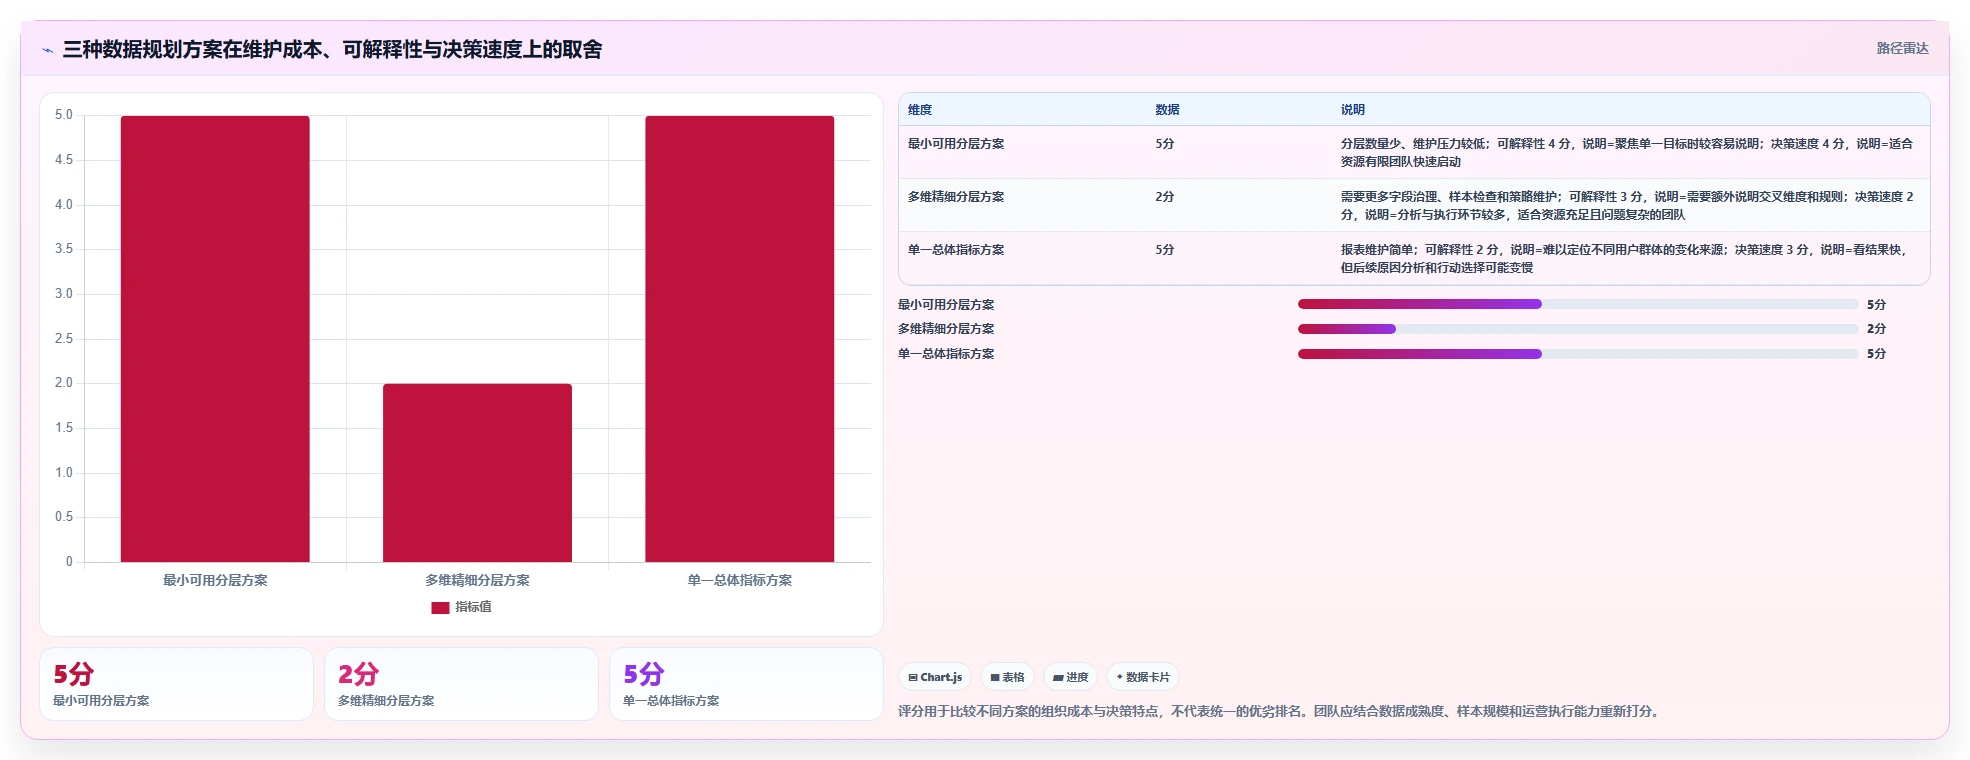Click progress list label 单一总体指标方案
The image size is (1970, 760).
point(946,354)
